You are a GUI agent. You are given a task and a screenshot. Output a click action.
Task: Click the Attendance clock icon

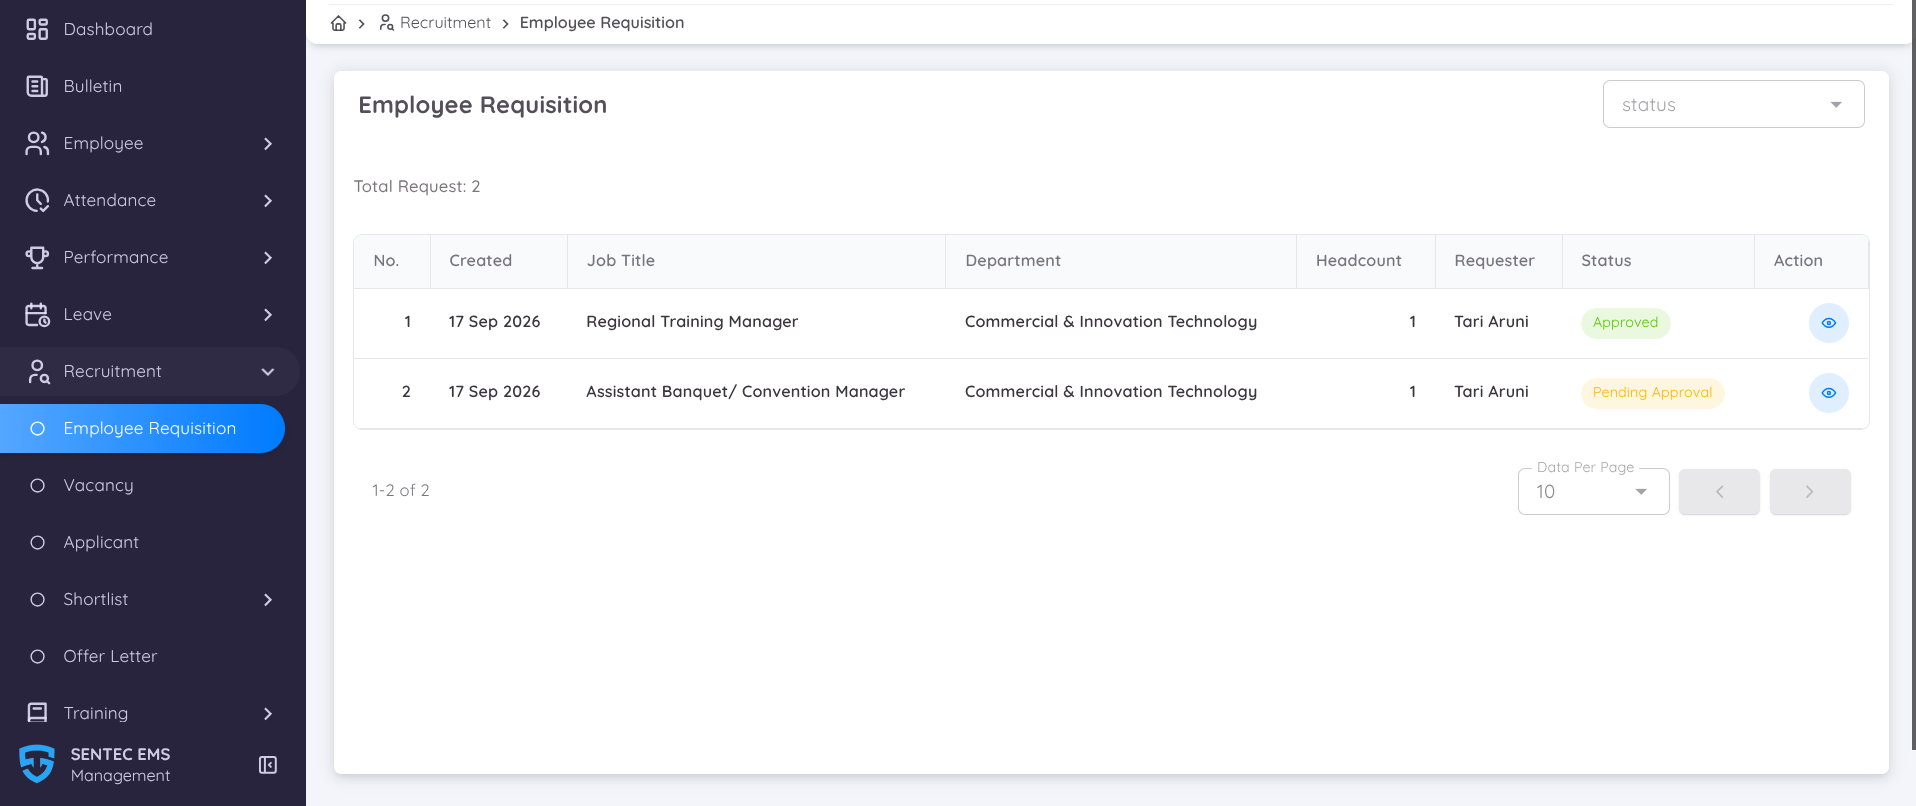pyautogui.click(x=37, y=200)
